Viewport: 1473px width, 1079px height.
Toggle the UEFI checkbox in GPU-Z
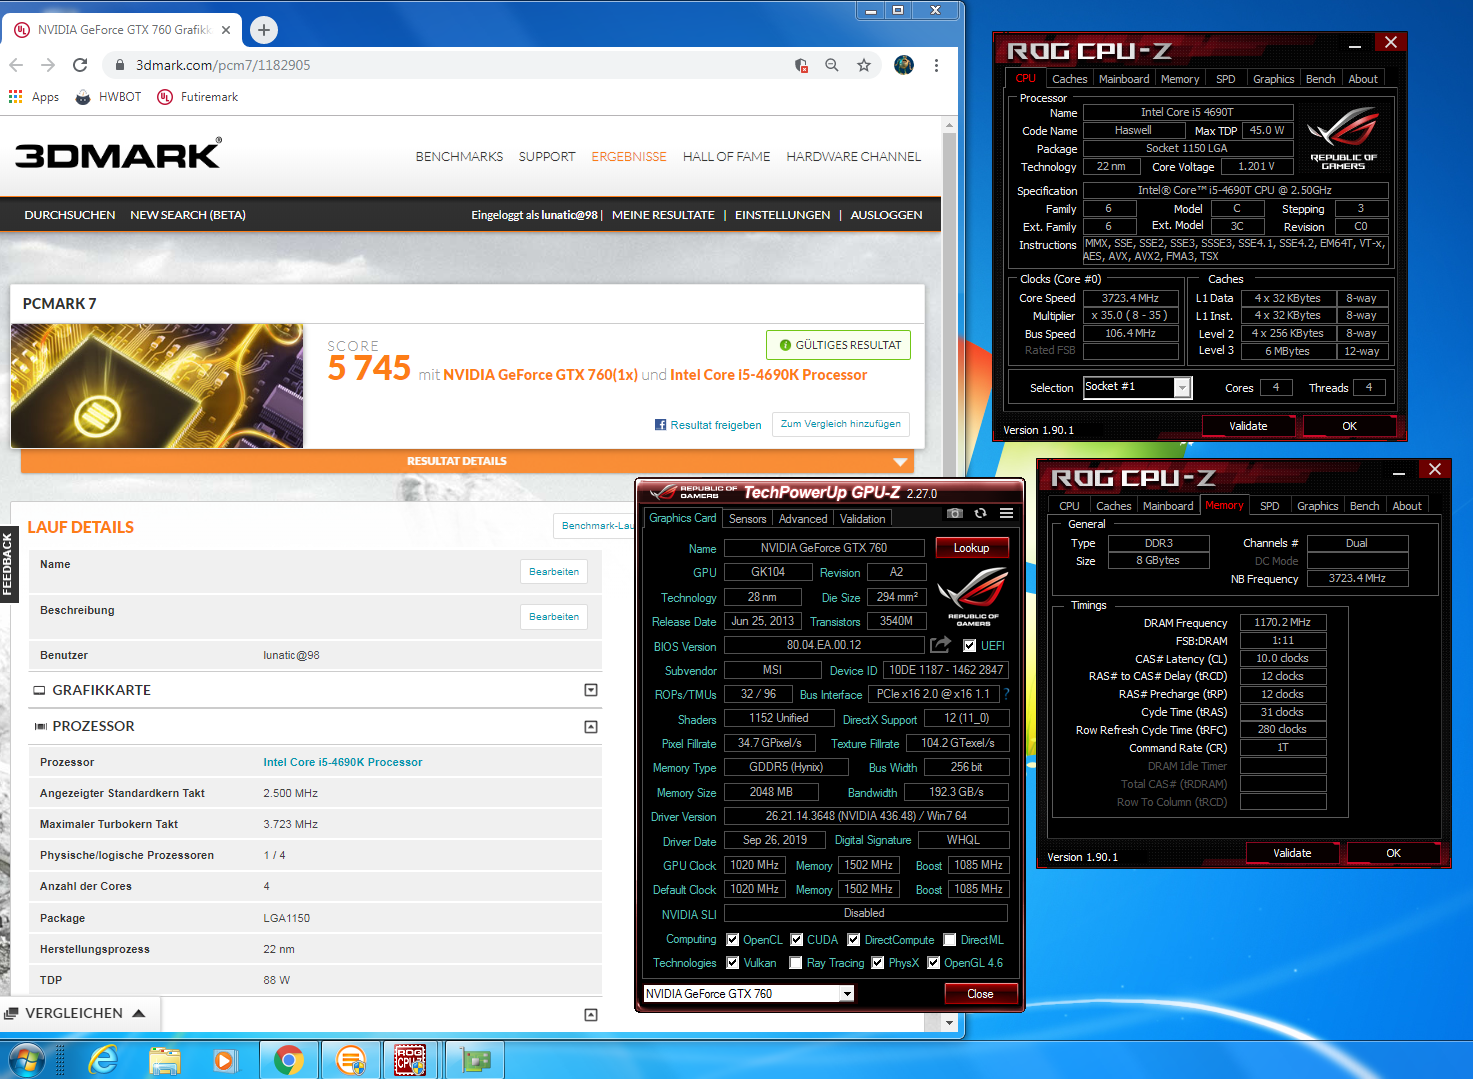pos(969,646)
